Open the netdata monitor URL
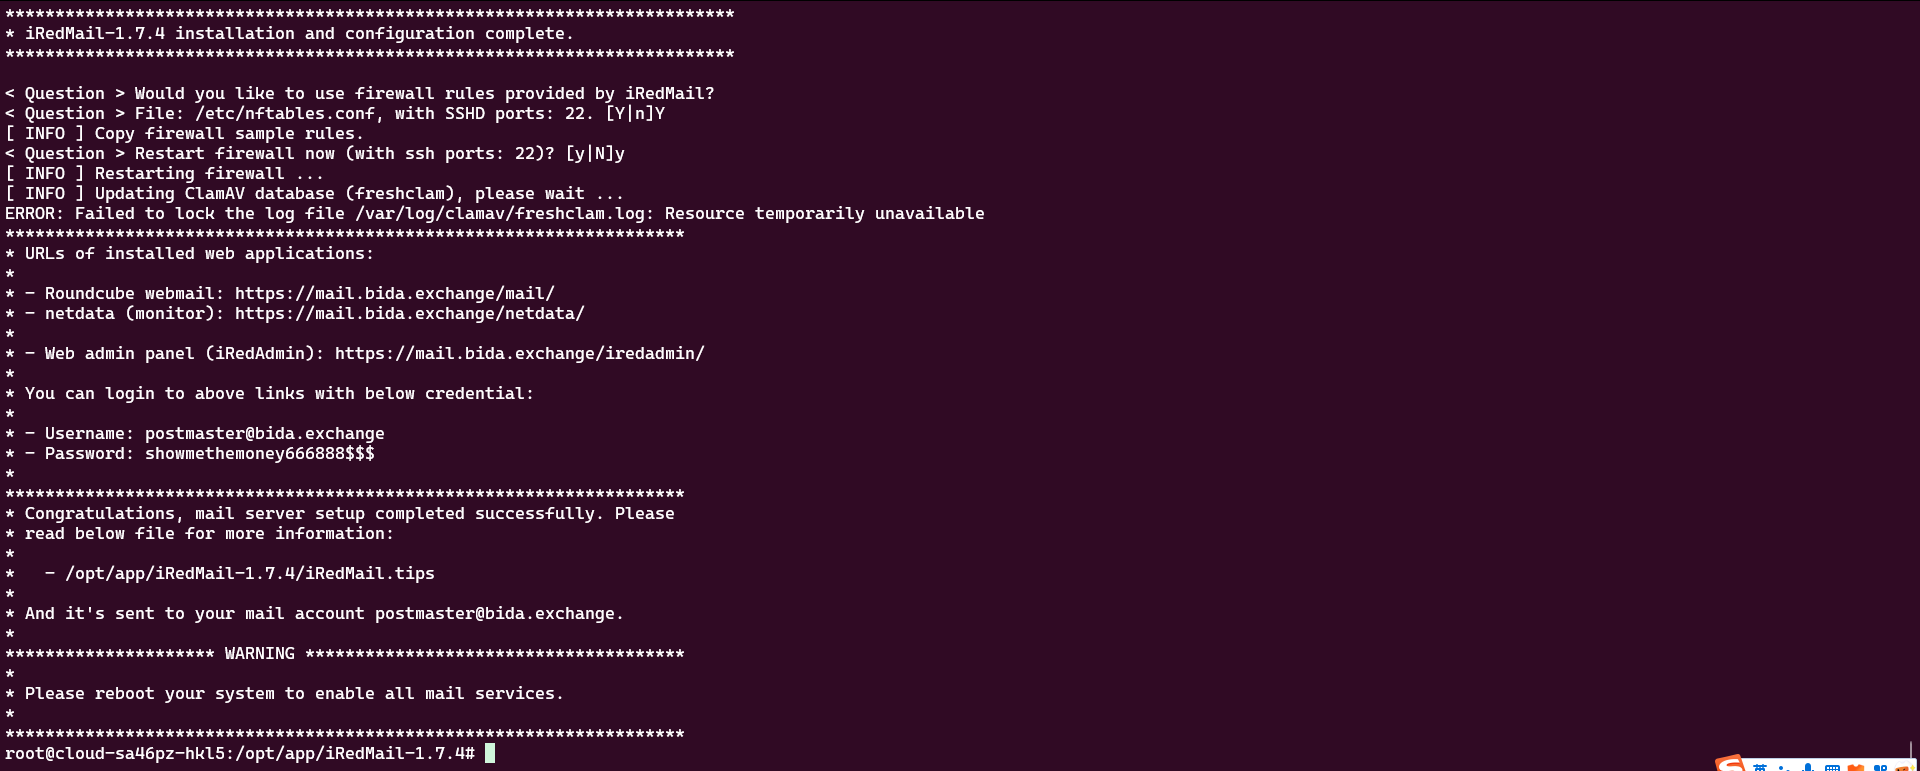Image resolution: width=1920 pixels, height=771 pixels. [409, 314]
